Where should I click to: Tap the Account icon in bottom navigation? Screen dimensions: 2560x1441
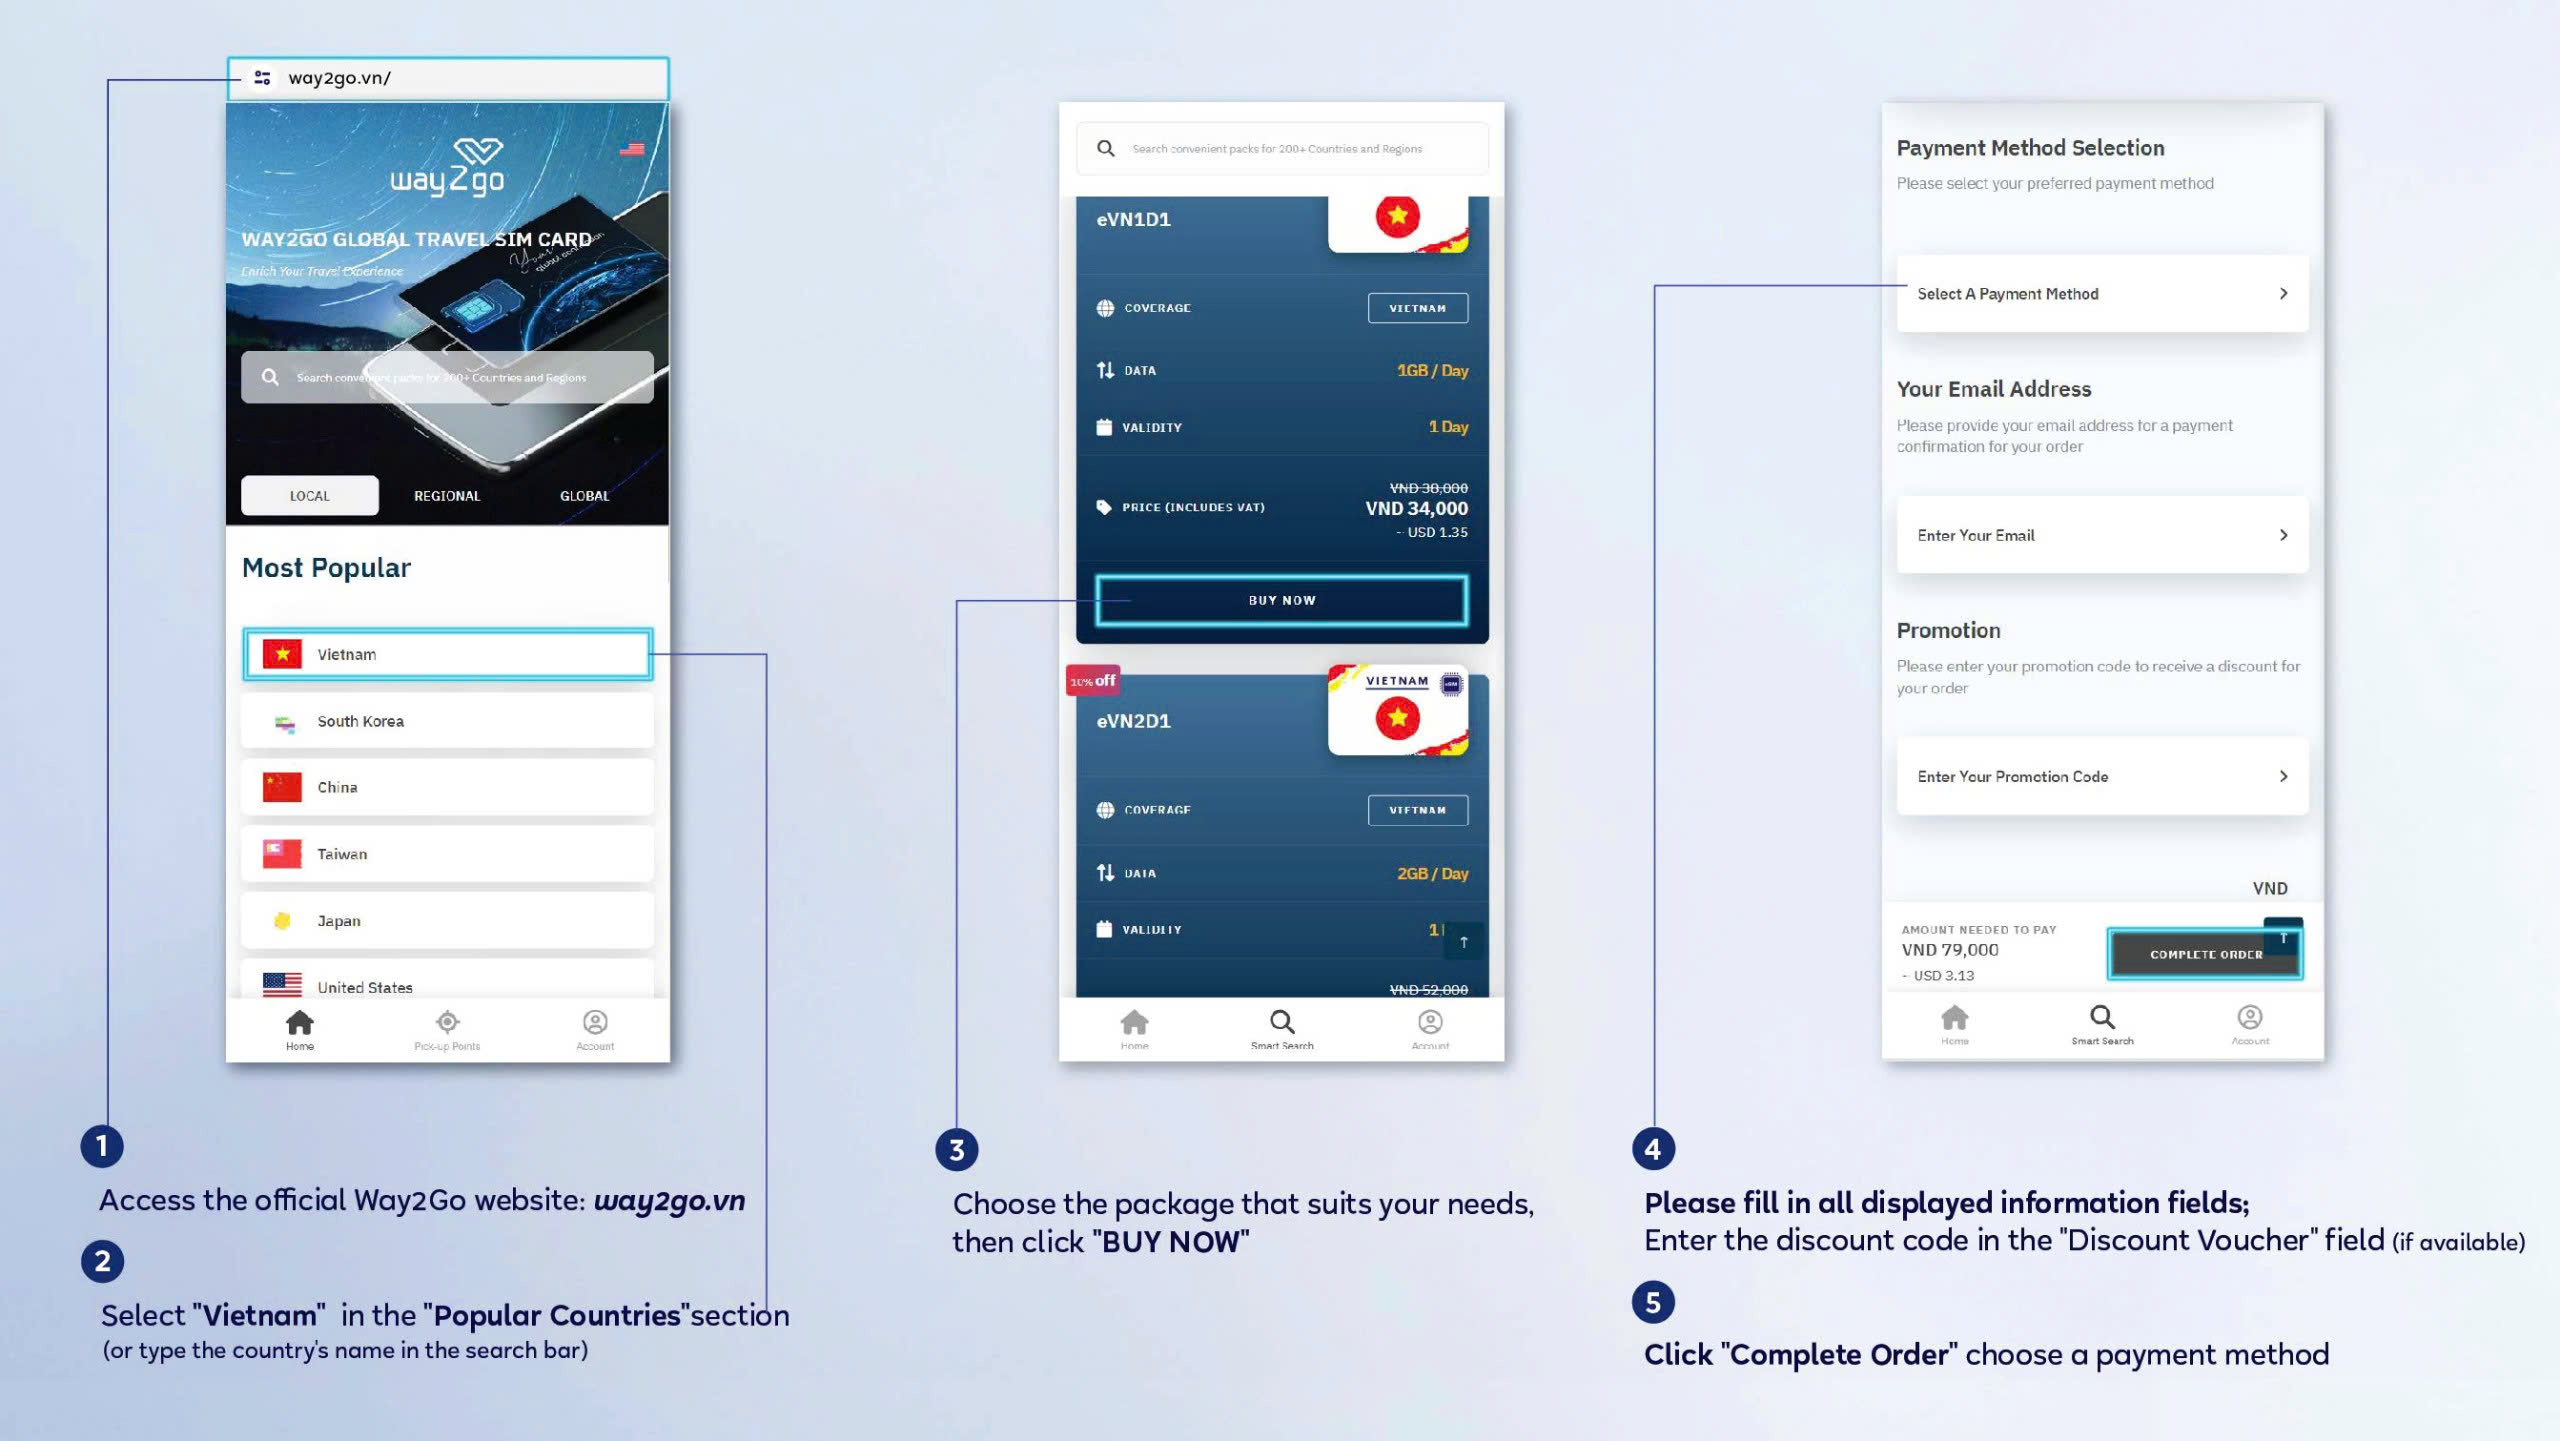click(594, 1023)
